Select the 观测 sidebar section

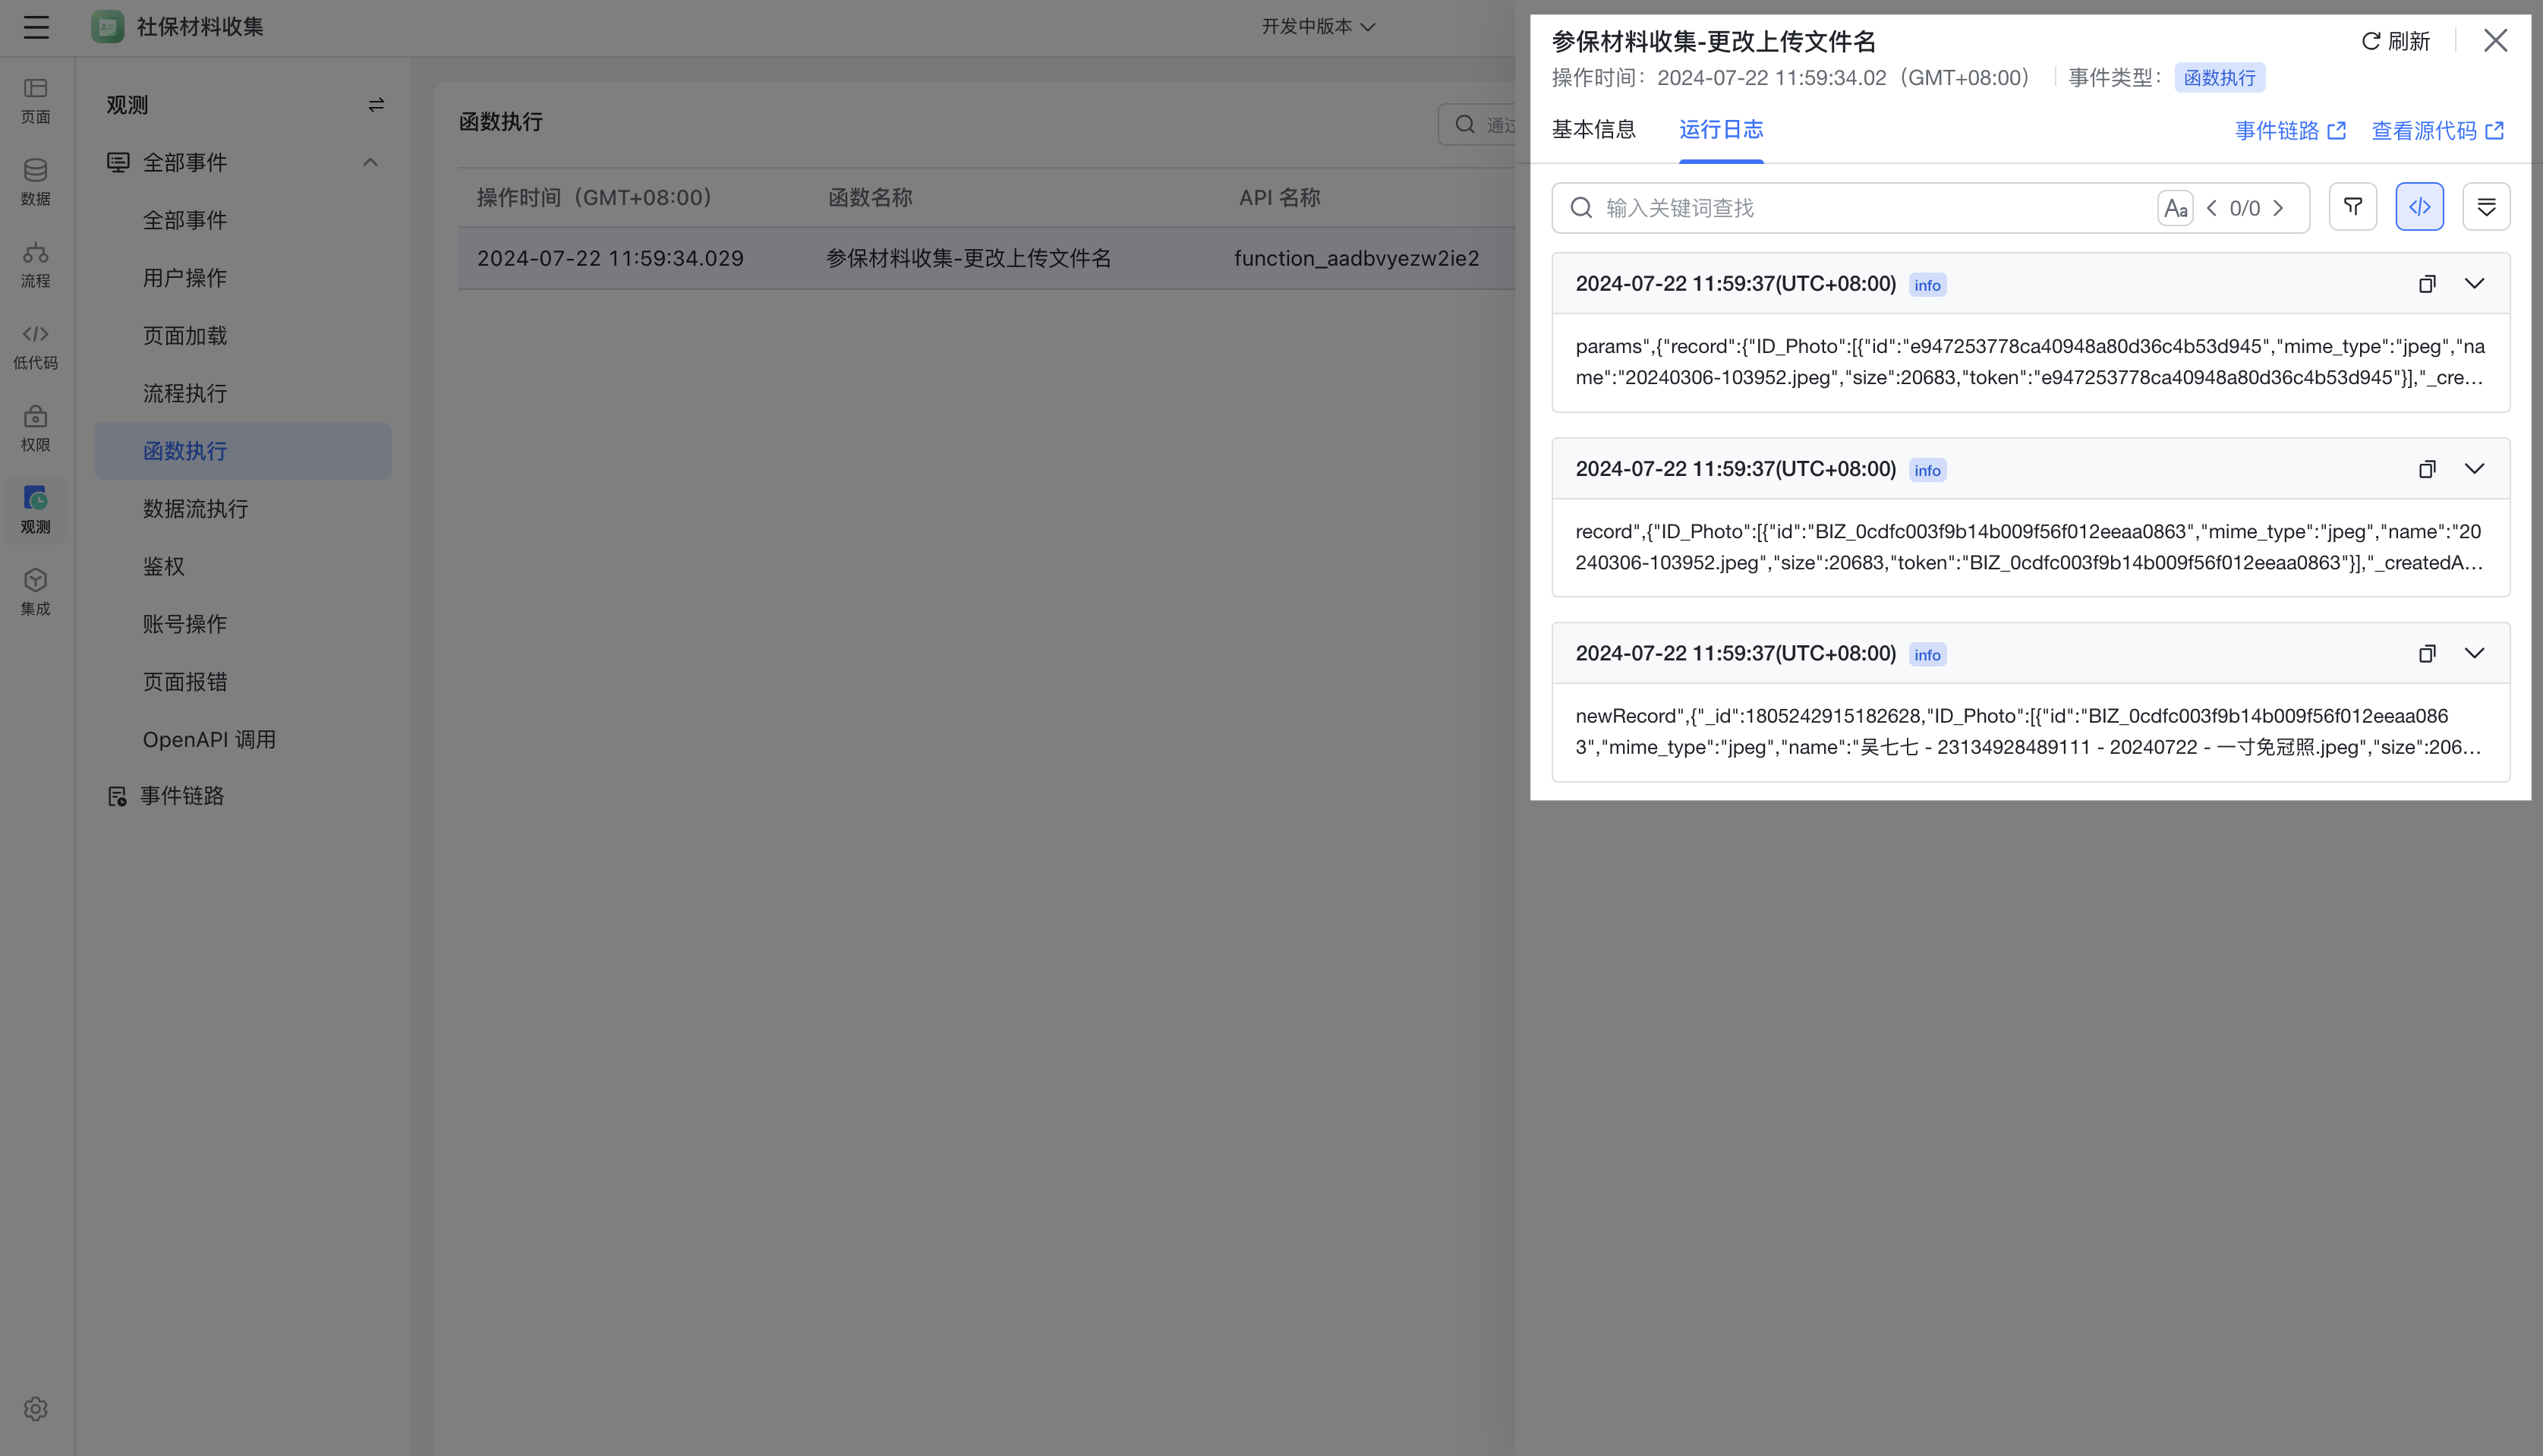pos(36,510)
